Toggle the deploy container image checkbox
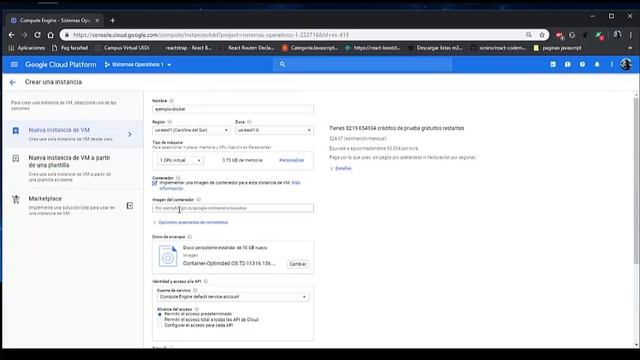Image resolution: width=640 pixels, height=360 pixels. click(x=155, y=183)
